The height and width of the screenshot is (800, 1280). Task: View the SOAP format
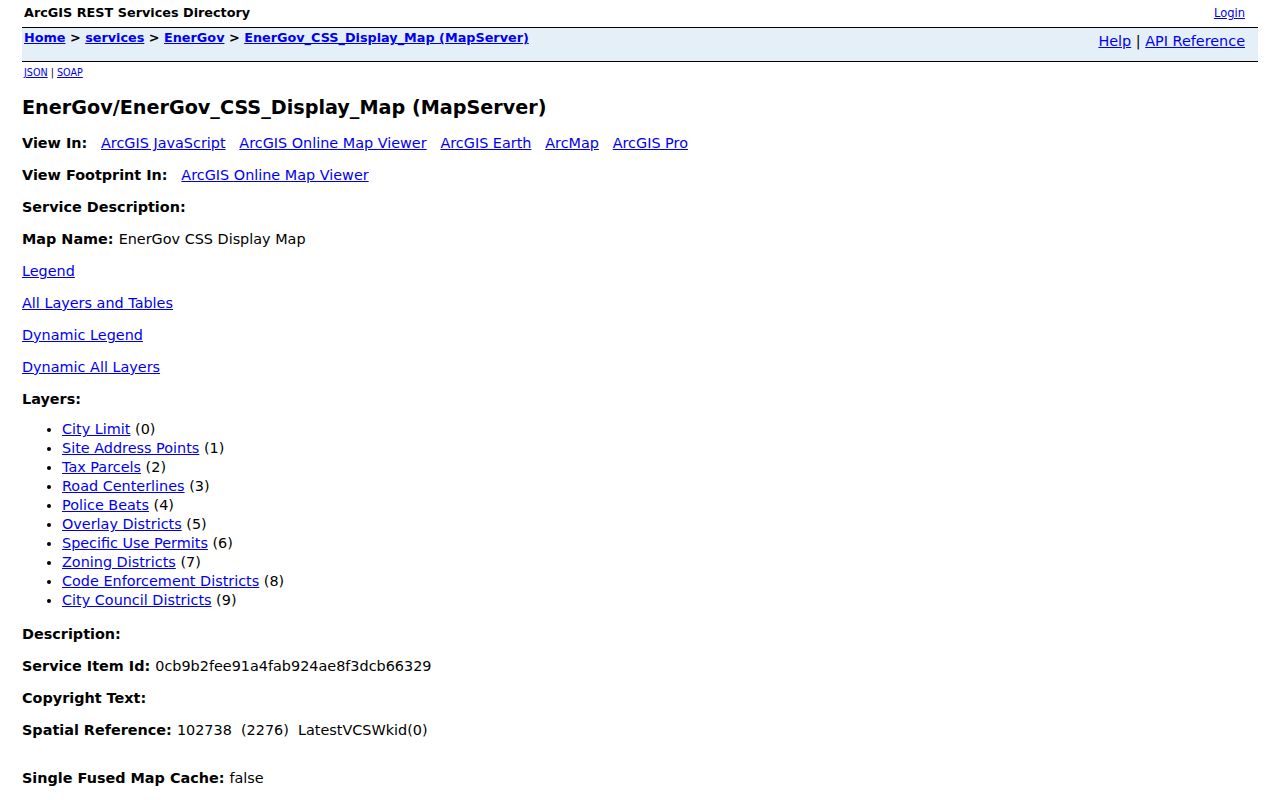tap(70, 72)
